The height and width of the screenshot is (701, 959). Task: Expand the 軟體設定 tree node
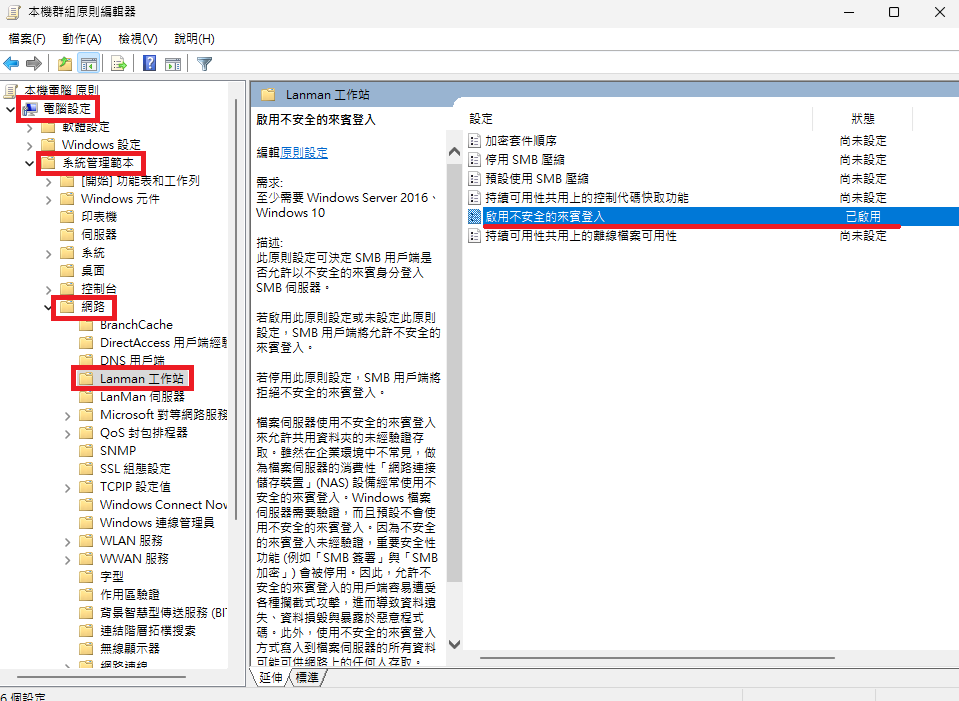tap(29, 127)
